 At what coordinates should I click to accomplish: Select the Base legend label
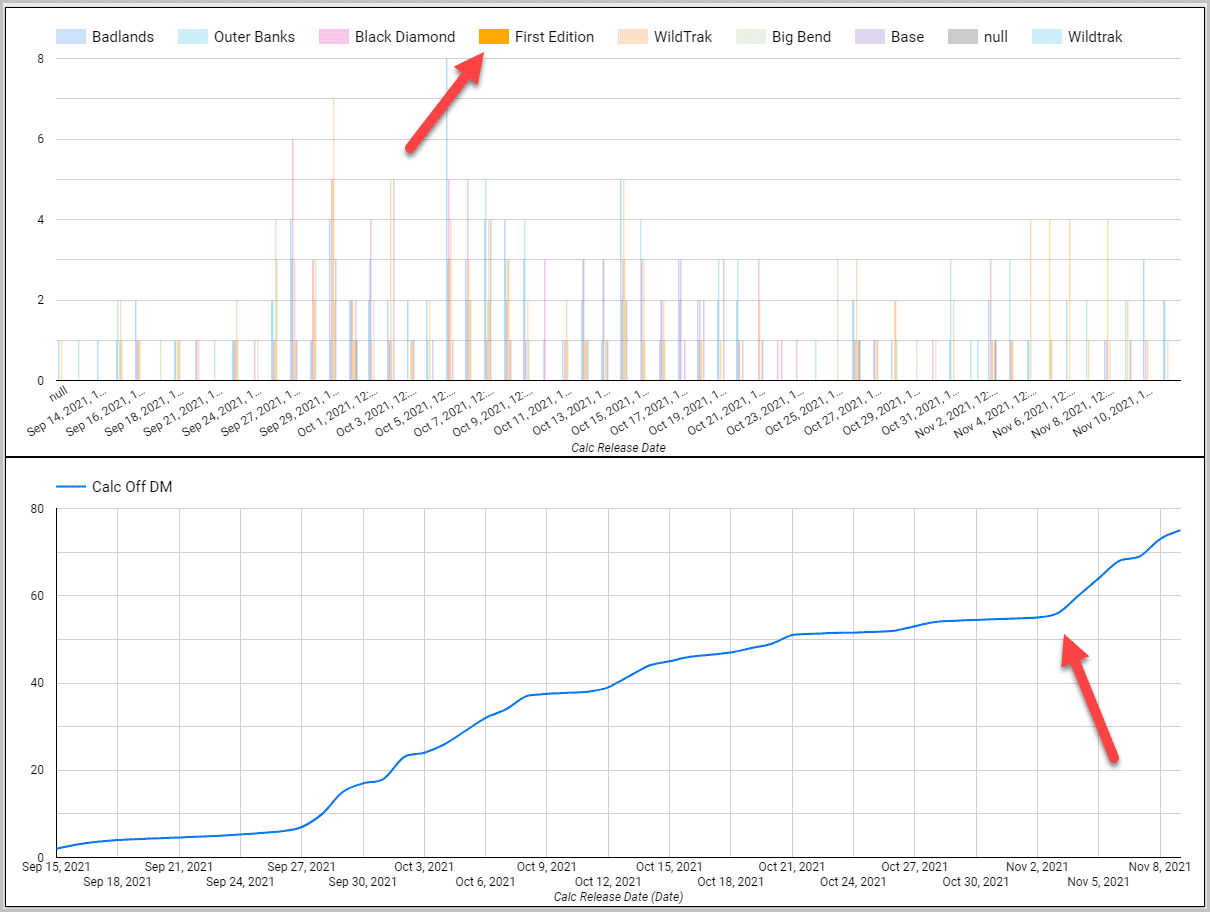(x=908, y=37)
